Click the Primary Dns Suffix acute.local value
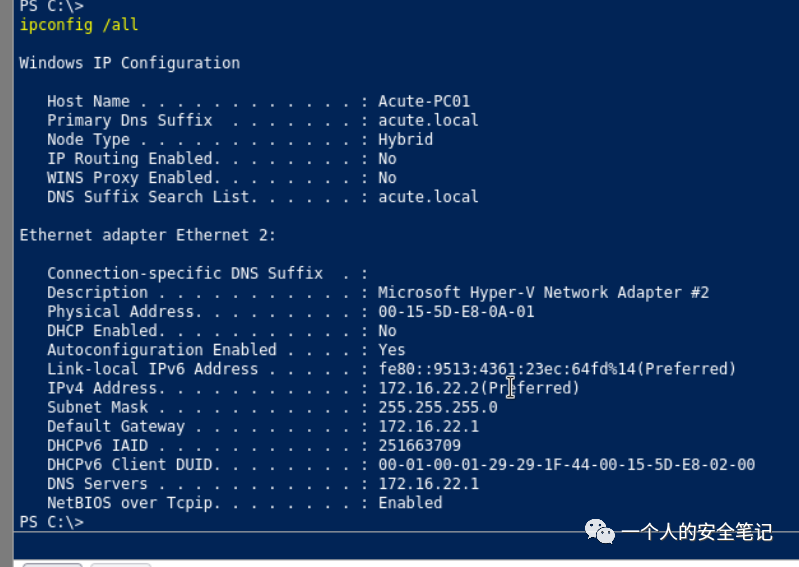The width and height of the screenshot is (799, 567). 428,120
